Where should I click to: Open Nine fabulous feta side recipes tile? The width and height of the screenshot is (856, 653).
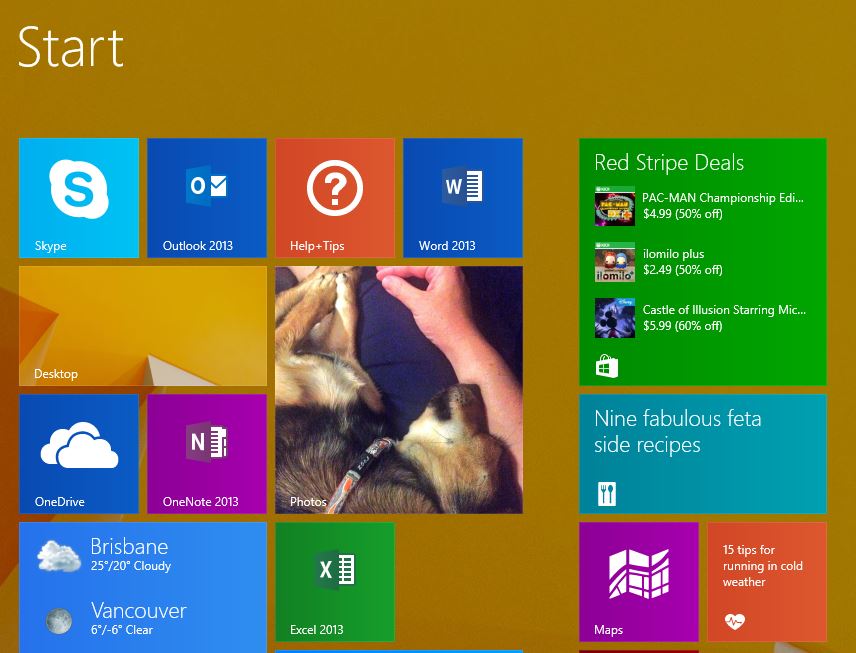[703, 454]
